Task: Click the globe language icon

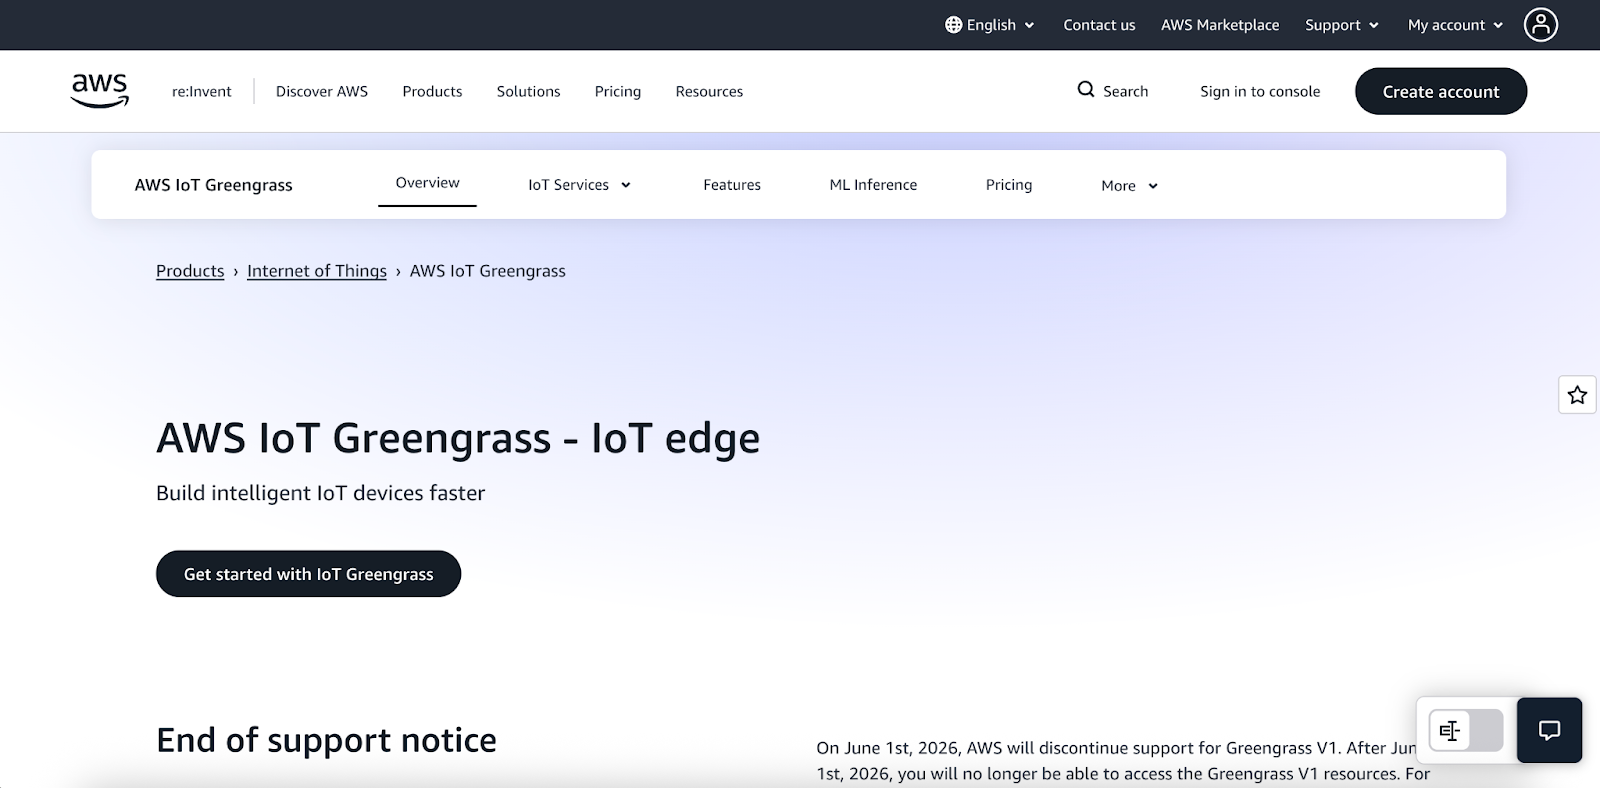Action: tap(953, 25)
